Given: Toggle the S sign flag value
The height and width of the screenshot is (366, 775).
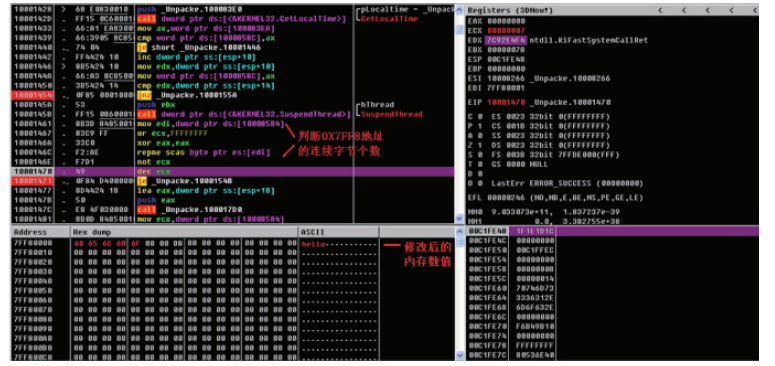Looking at the screenshot, I should 480,155.
